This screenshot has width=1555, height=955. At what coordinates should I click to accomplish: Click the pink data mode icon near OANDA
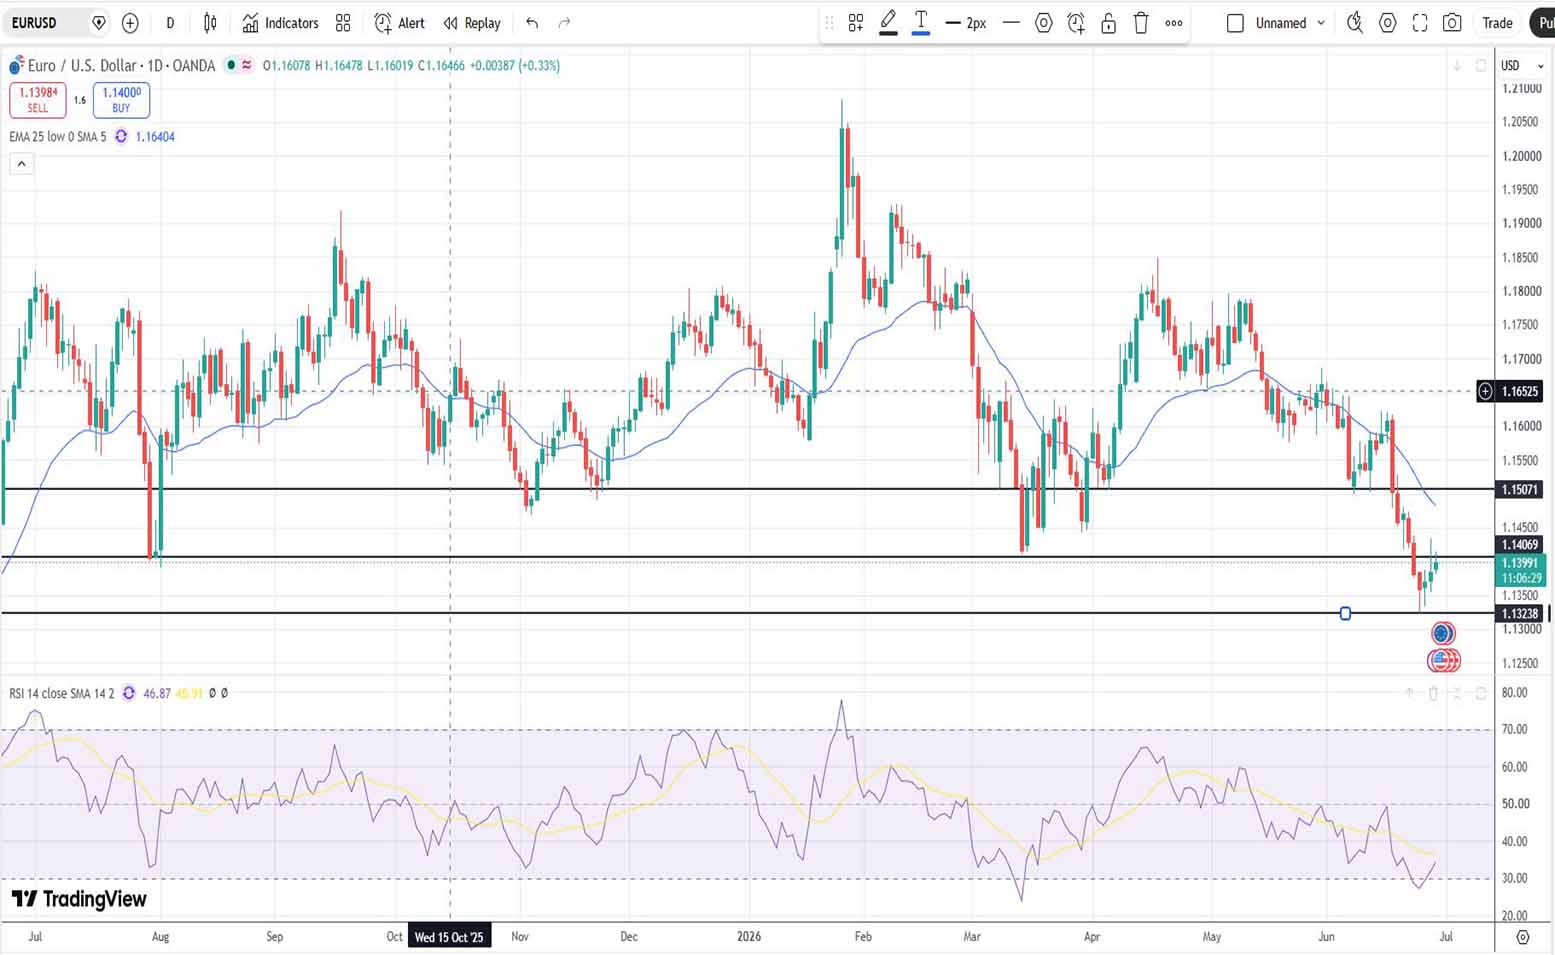pos(246,65)
